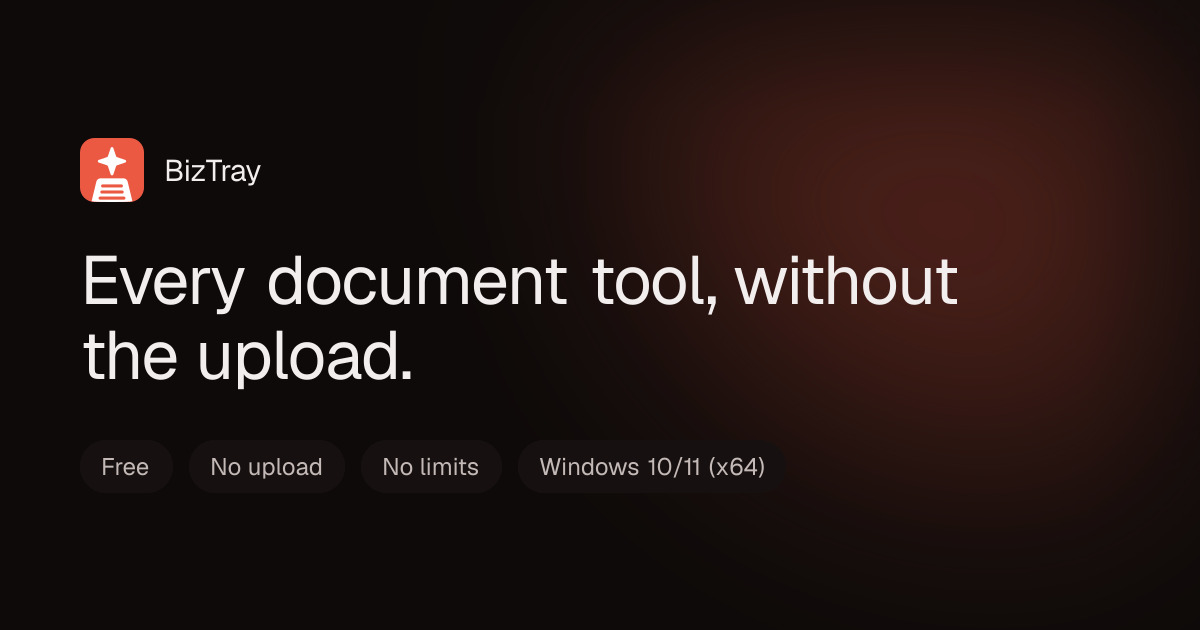
Task: Click the word the starting the second headline line
Action: click(129, 354)
